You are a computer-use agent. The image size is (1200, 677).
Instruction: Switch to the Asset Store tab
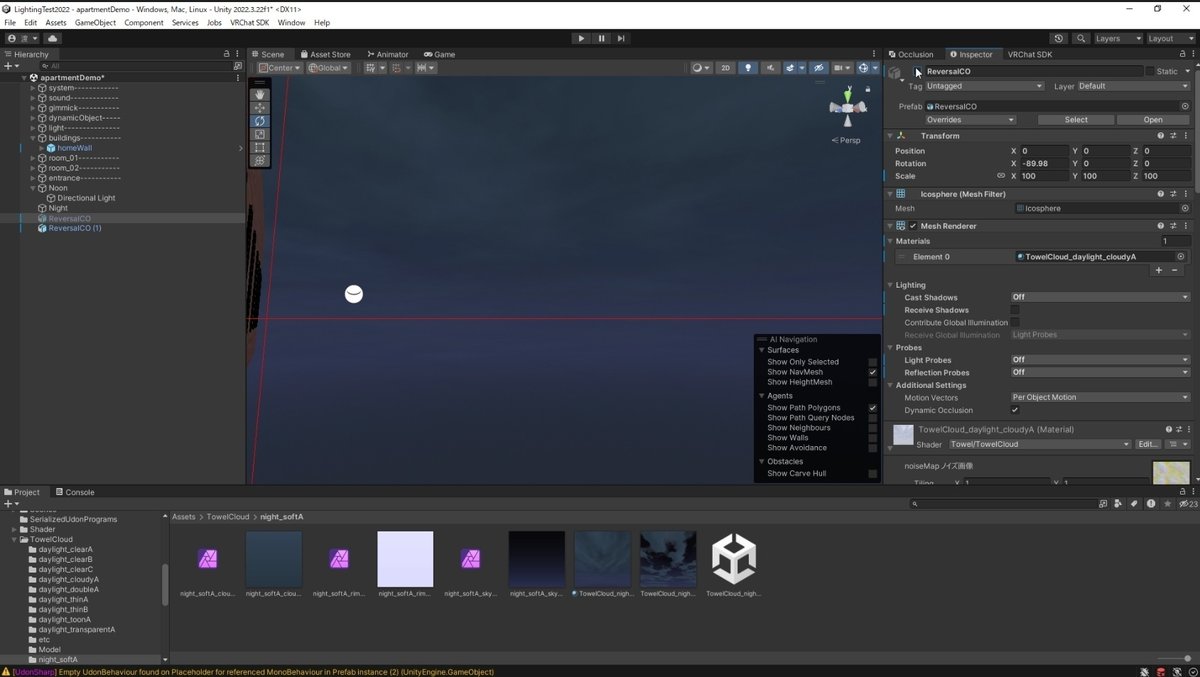[324, 54]
